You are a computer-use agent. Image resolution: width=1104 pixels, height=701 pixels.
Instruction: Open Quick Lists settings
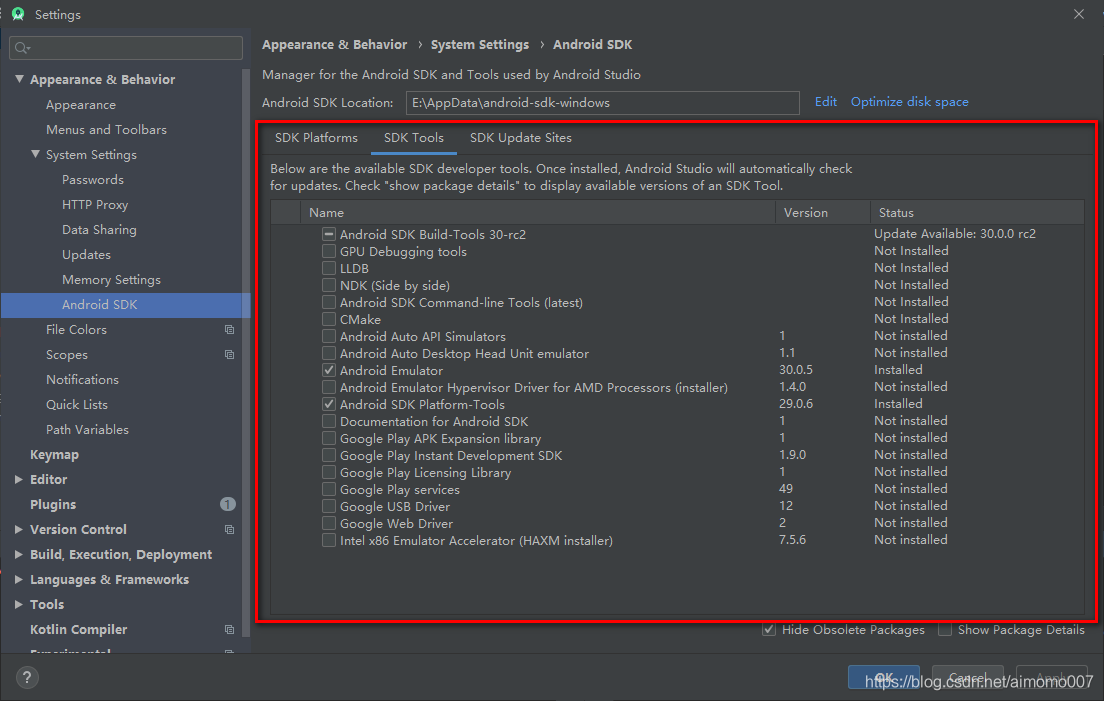click(77, 405)
